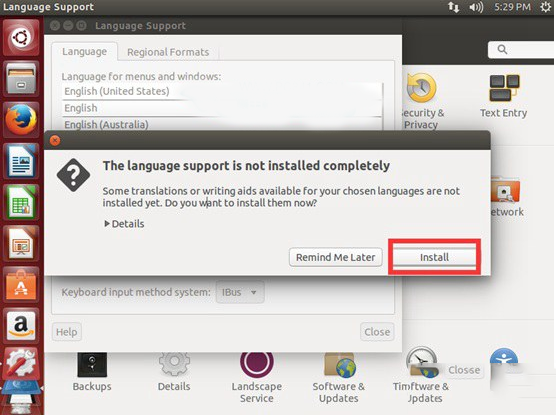
Task: Open the IBus keyboard input method dropdown
Action: click(x=240, y=292)
